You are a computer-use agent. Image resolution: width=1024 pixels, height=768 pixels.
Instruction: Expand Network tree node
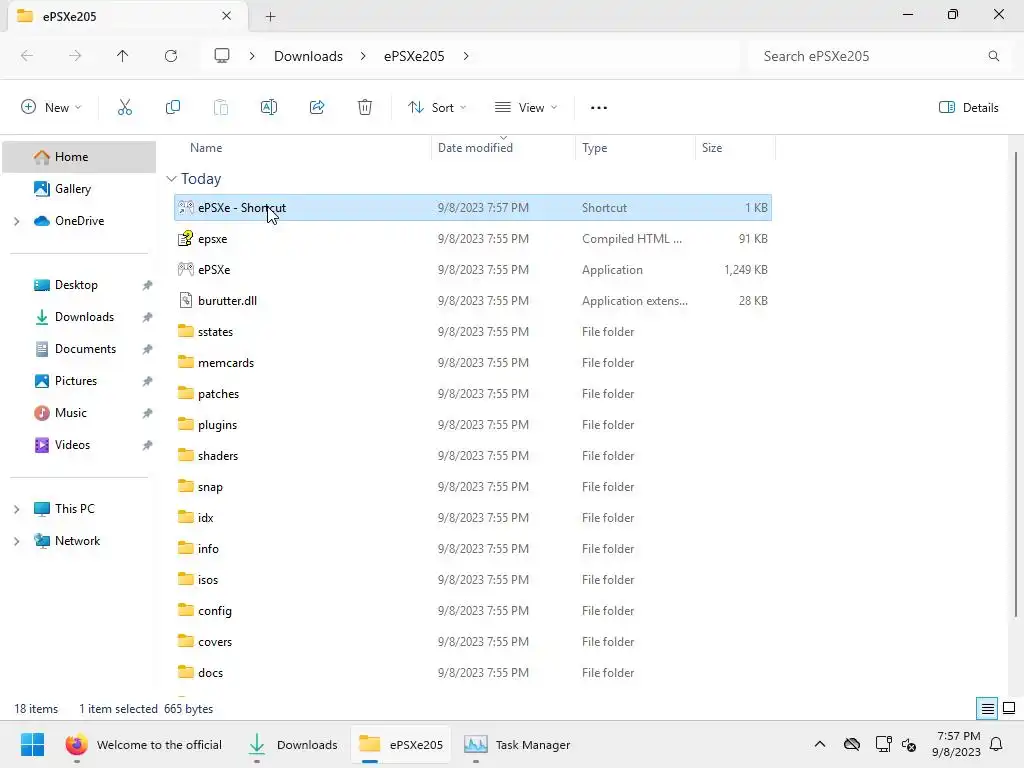click(17, 541)
